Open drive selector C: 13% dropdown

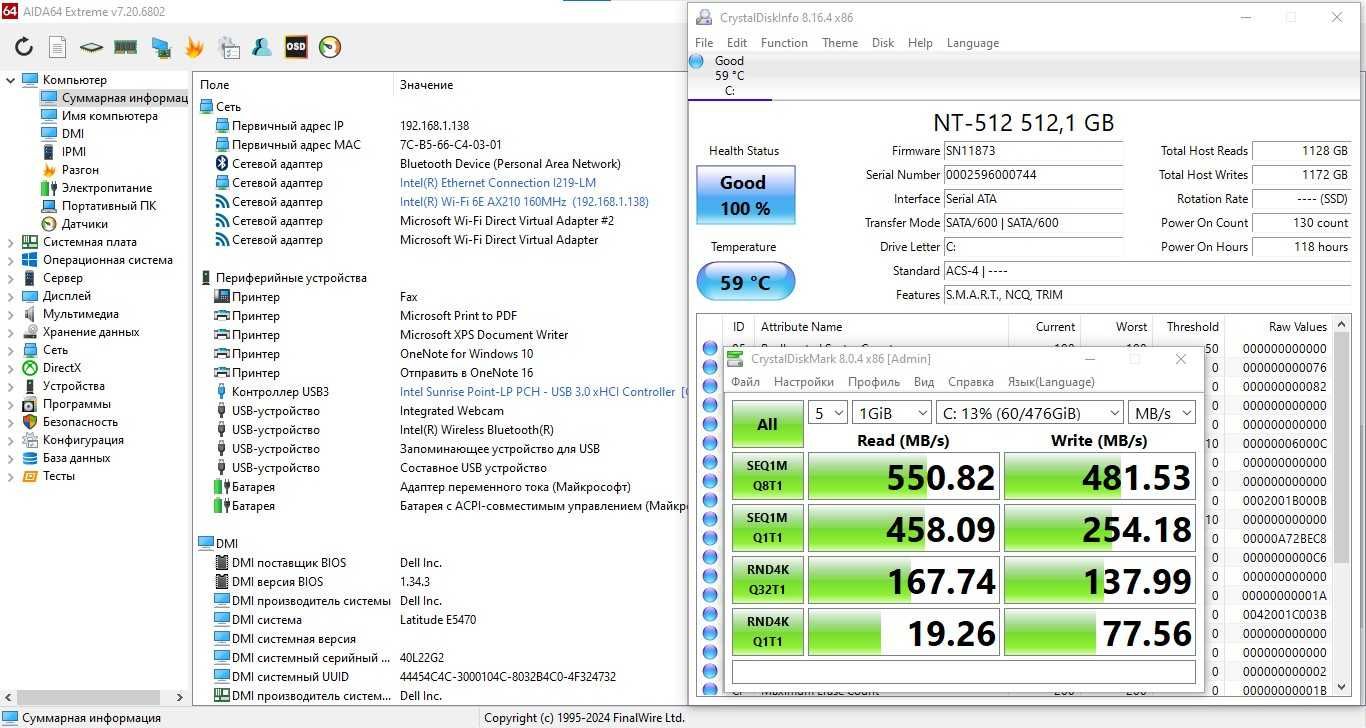[x=1030, y=413]
